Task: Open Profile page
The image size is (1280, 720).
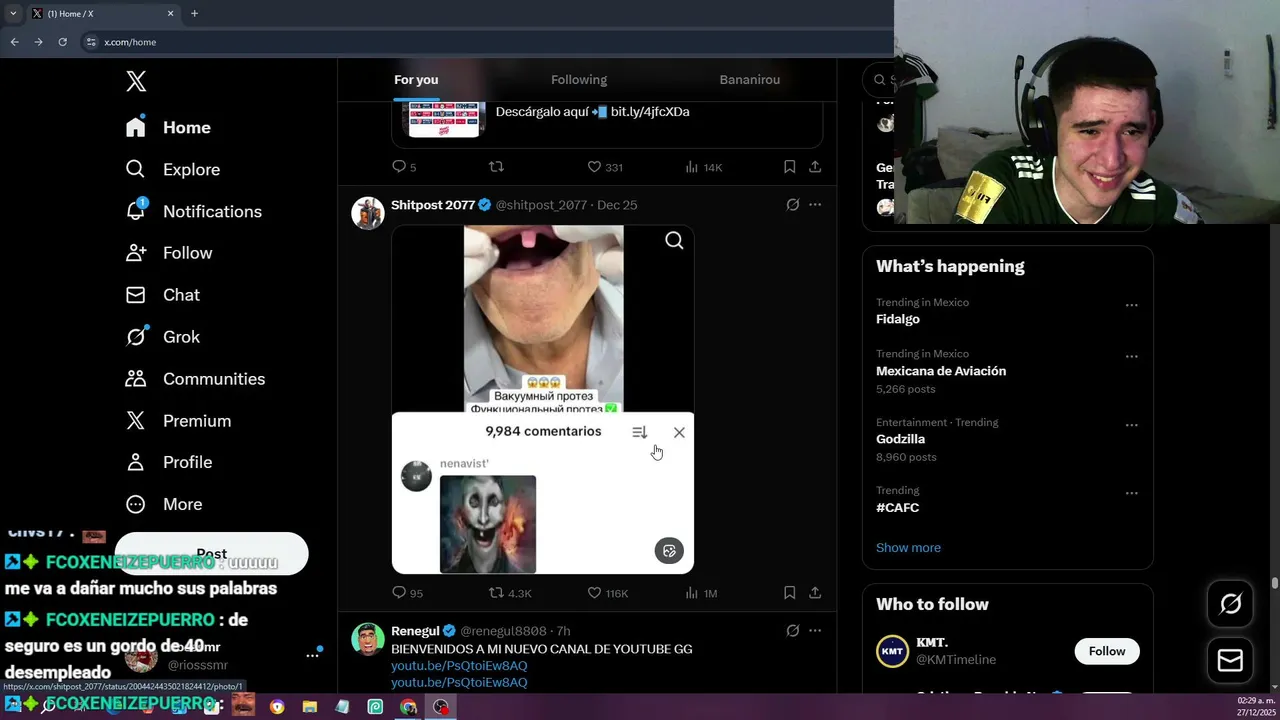Action: (x=169, y=462)
